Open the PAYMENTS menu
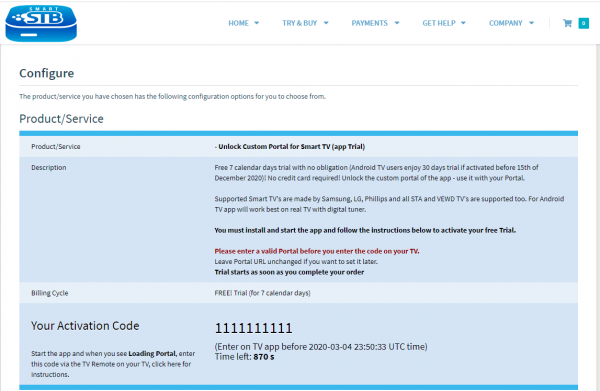 [370, 23]
